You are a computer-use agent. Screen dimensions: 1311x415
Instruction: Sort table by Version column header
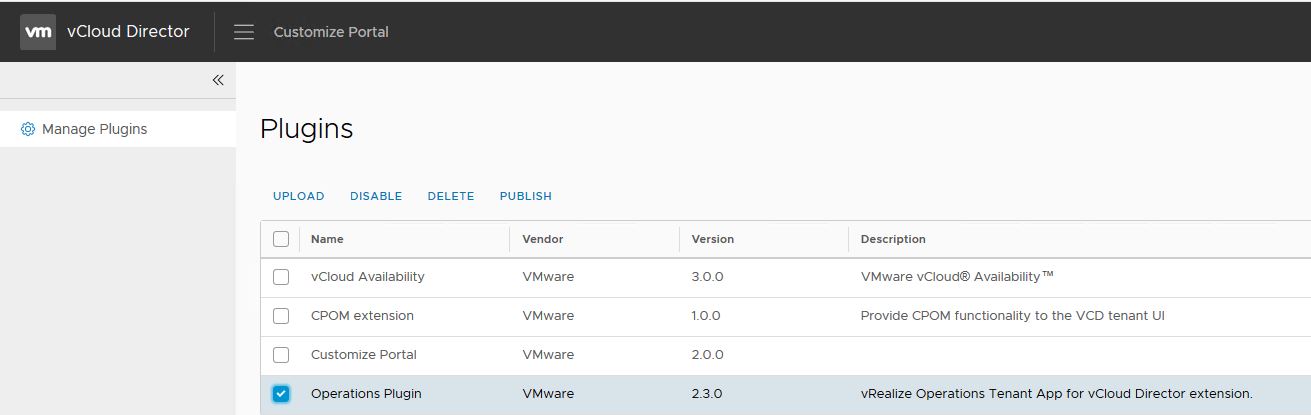click(712, 239)
